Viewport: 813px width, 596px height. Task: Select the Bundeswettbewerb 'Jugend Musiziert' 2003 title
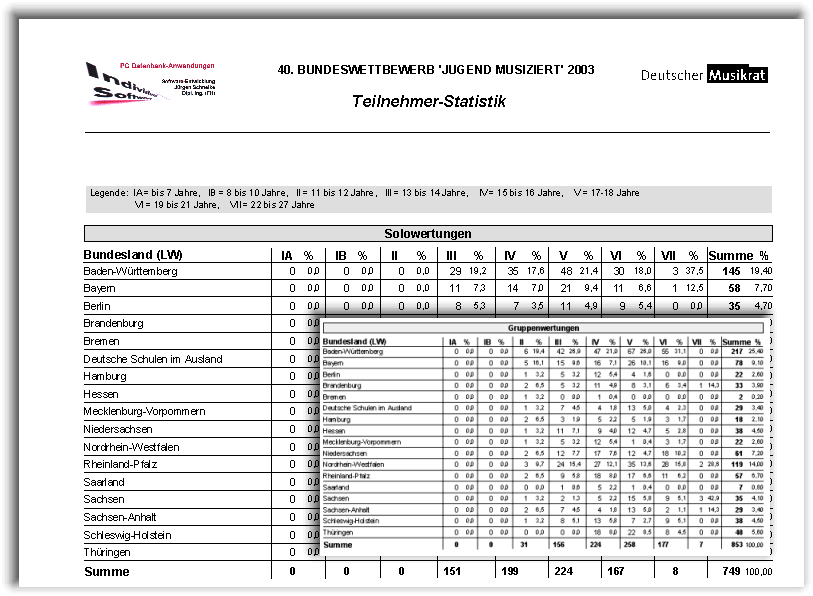click(435, 70)
